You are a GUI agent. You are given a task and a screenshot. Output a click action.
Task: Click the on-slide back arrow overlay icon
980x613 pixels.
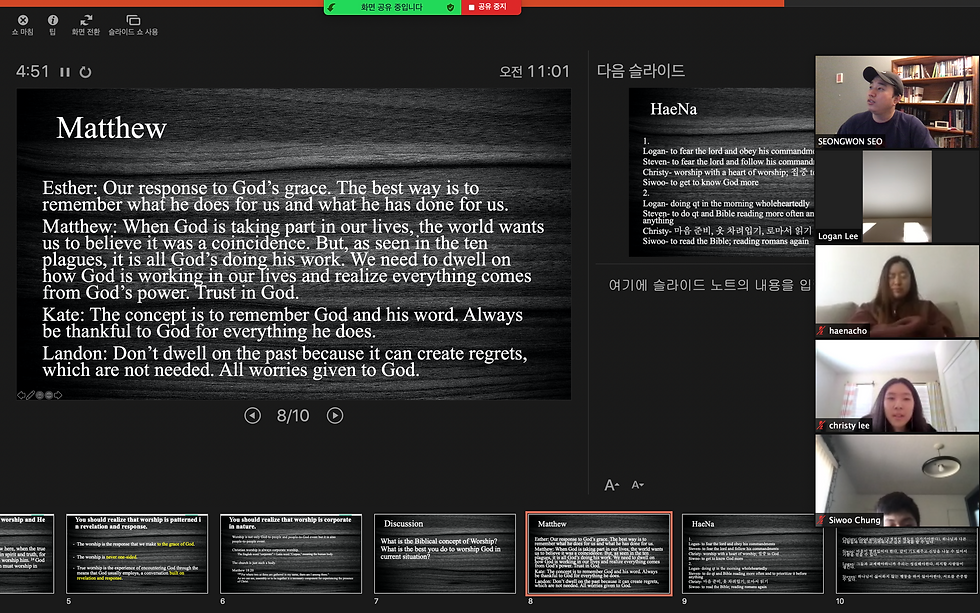pyautogui.click(x=21, y=395)
